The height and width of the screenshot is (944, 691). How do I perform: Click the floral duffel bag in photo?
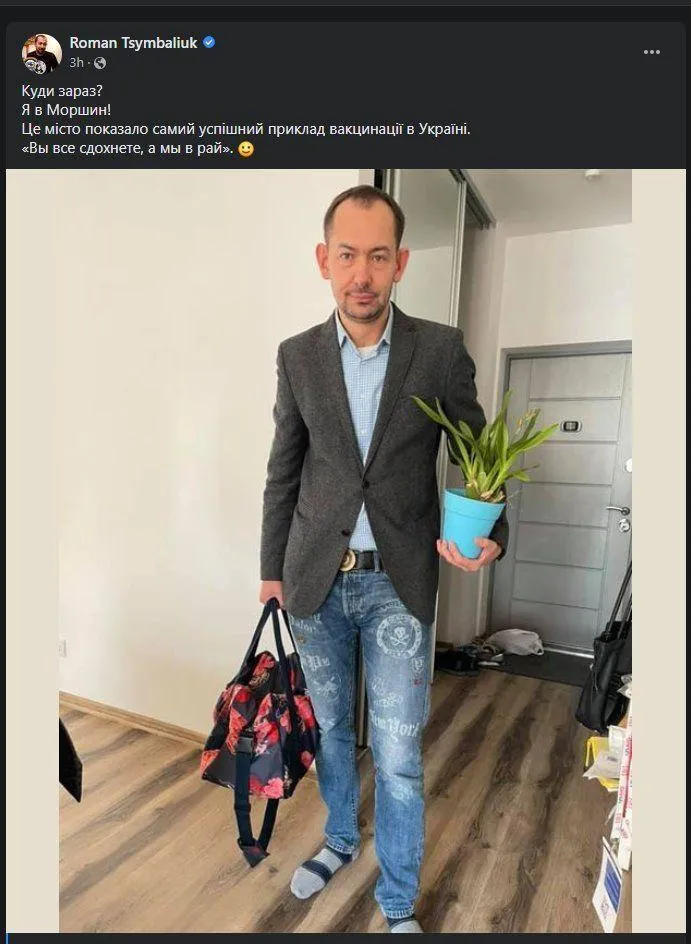point(259,729)
